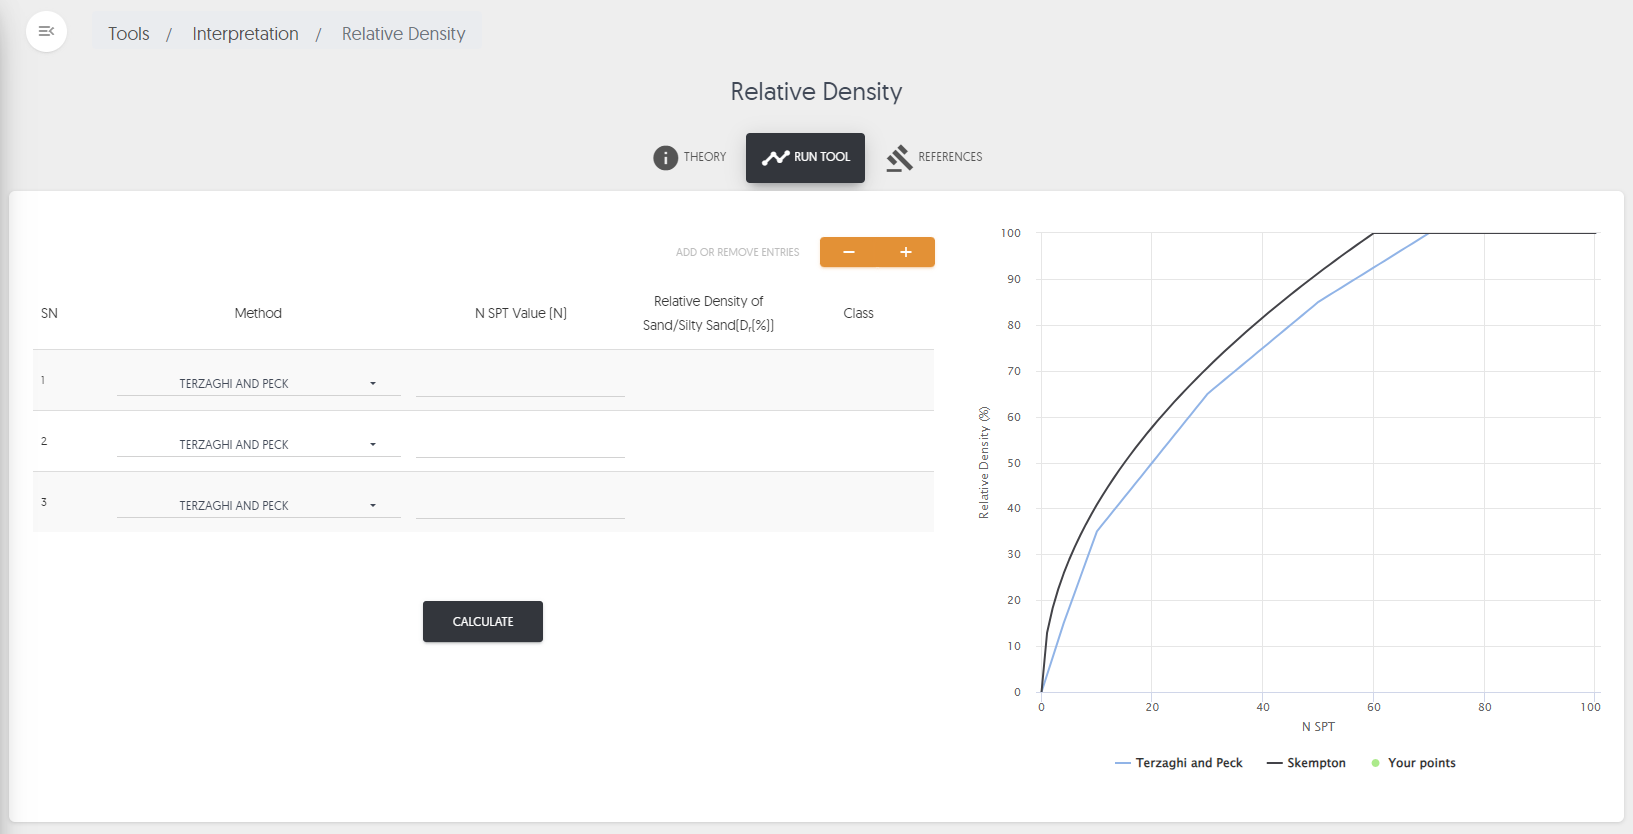
Task: Remove an entry with minus icon
Action: [x=849, y=252]
